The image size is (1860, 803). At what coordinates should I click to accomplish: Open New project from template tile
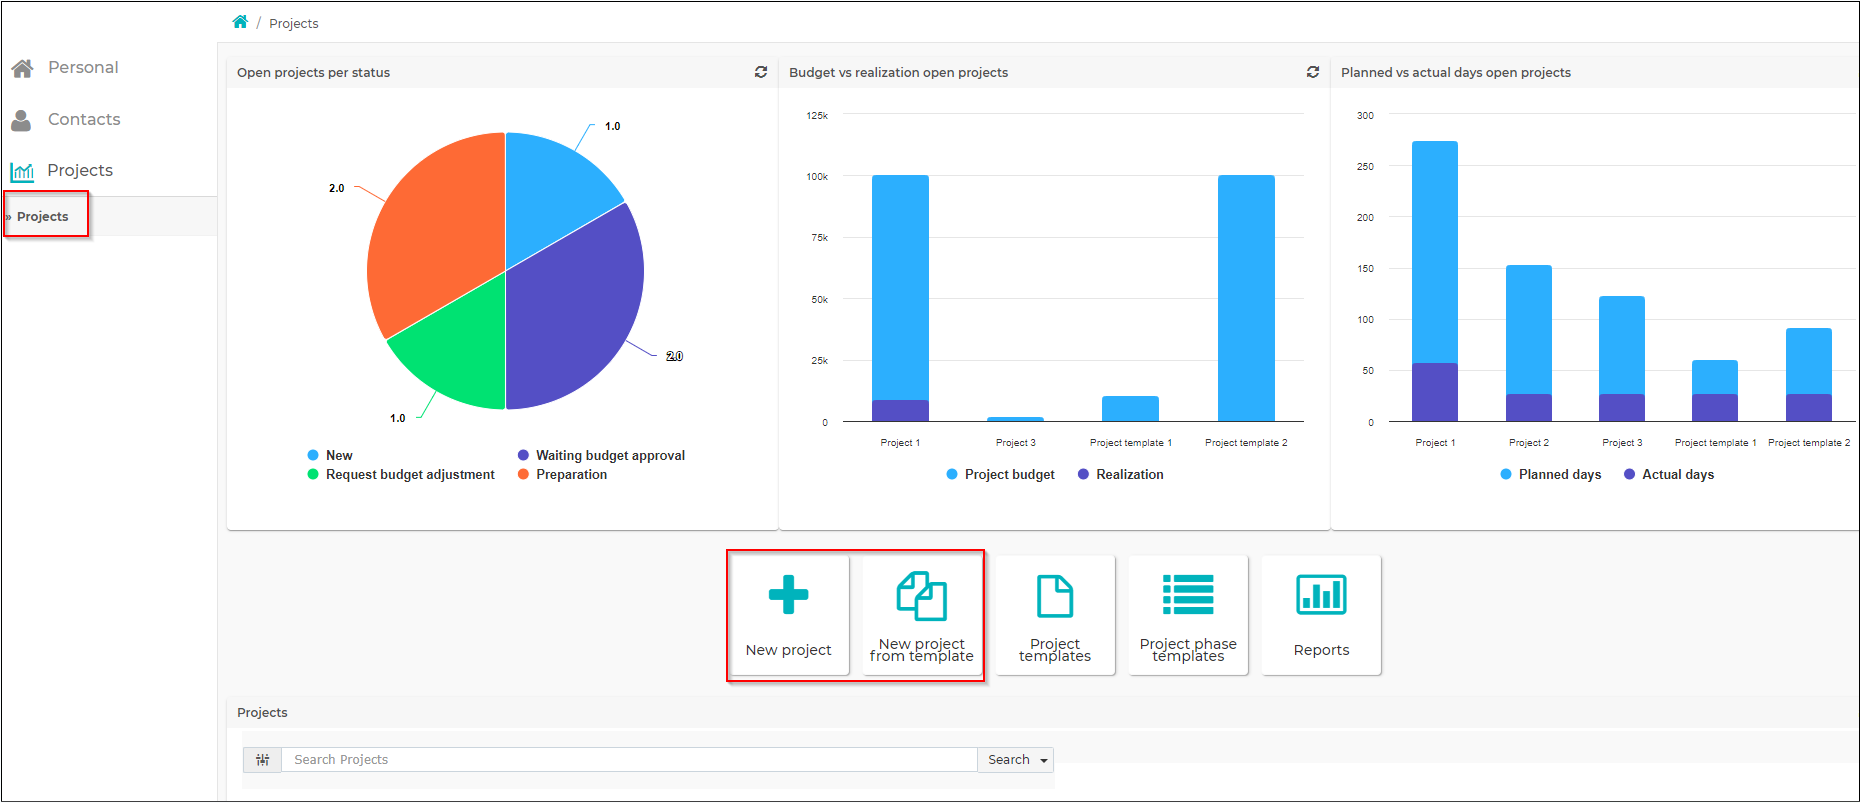[x=922, y=616]
